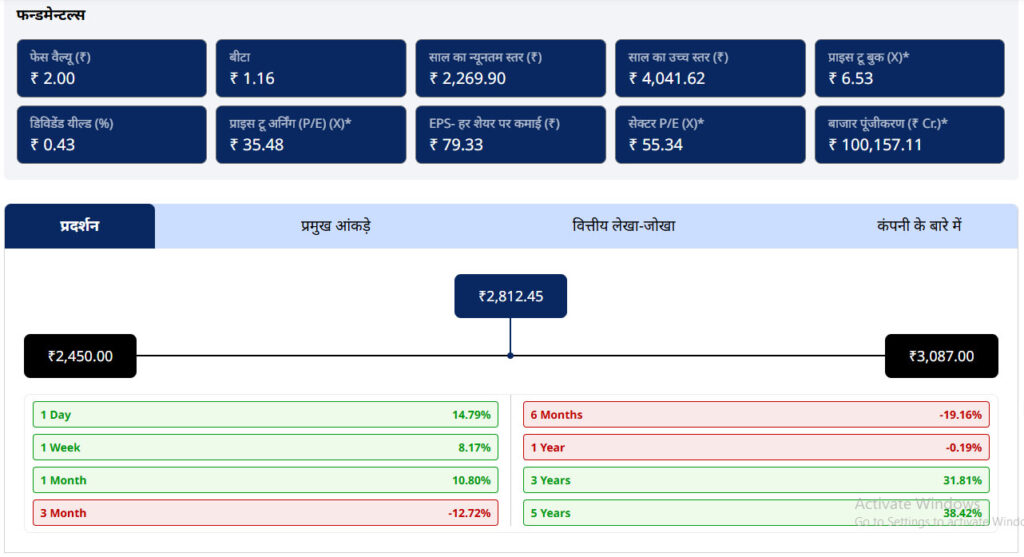Viewport: 1024px width, 557px height.
Task: Click the डिविडेंड यील्ड card
Action: click(111, 134)
